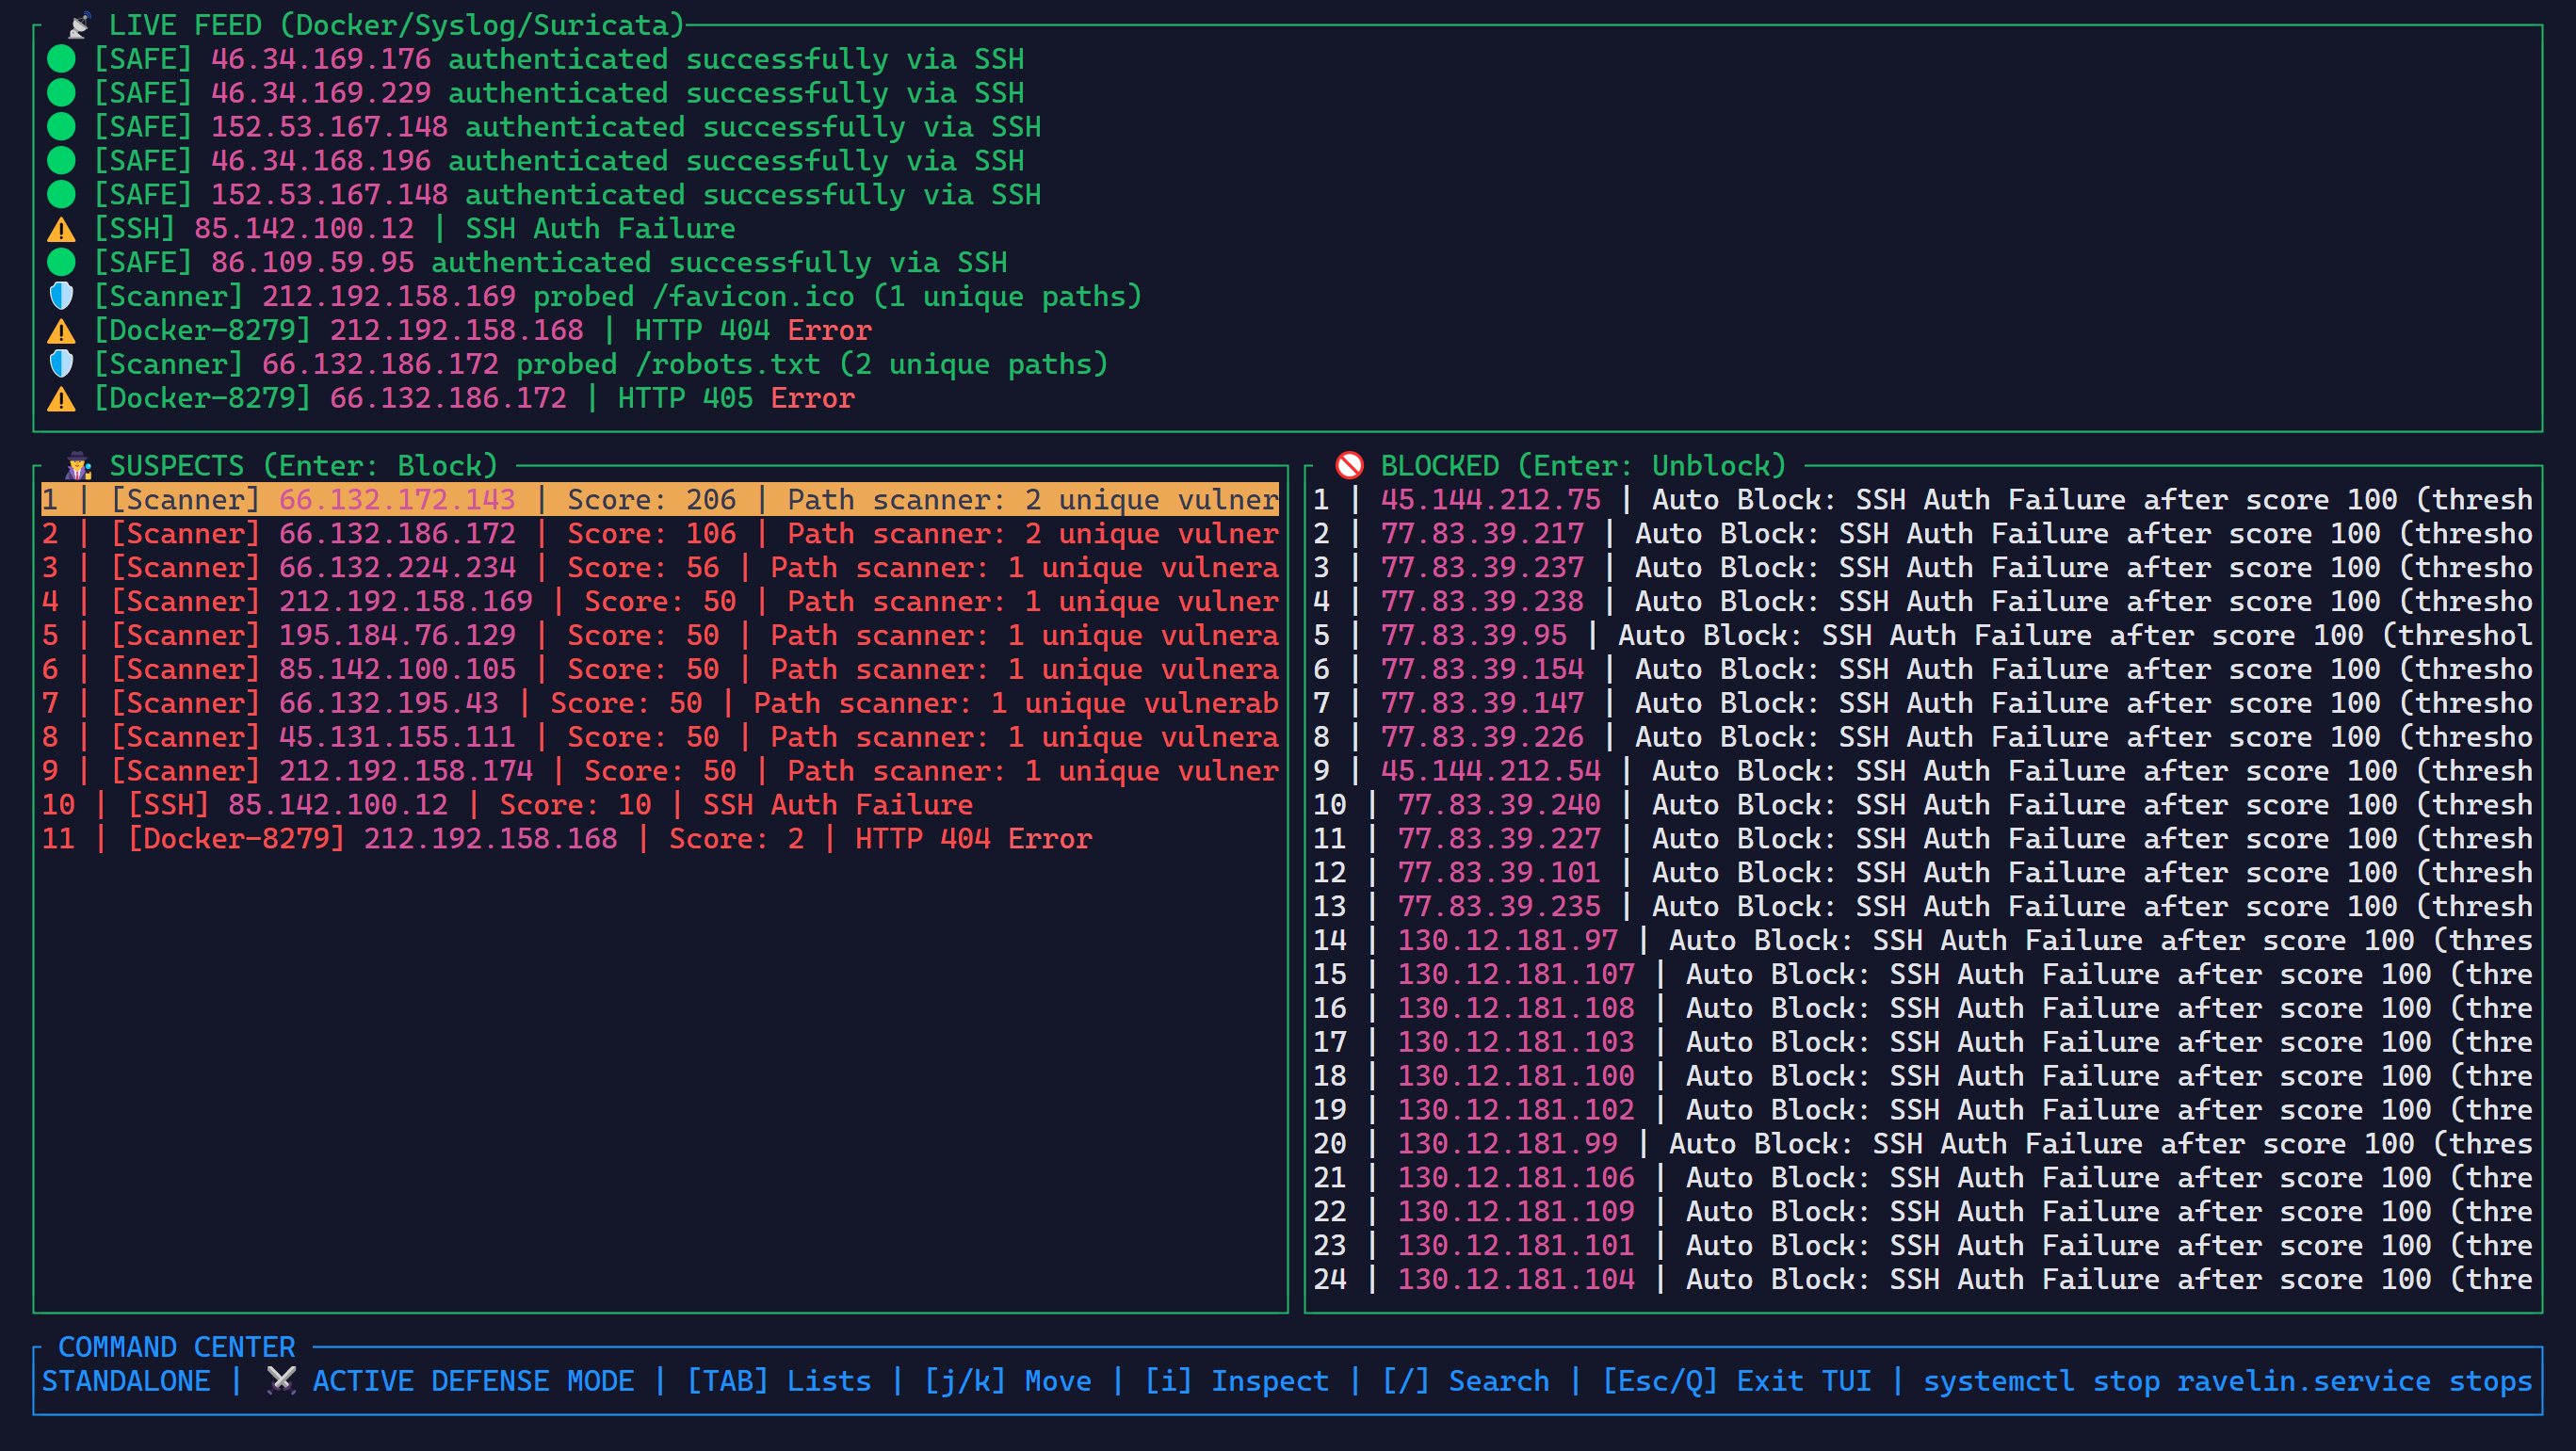Open the [/] Search command
Image resolution: width=2576 pixels, height=1451 pixels.
pos(1466,1381)
